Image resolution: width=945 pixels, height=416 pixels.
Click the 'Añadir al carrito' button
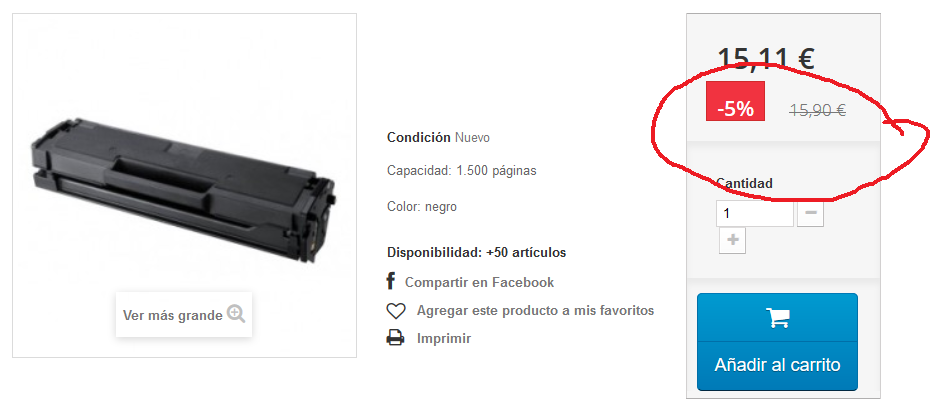777,342
